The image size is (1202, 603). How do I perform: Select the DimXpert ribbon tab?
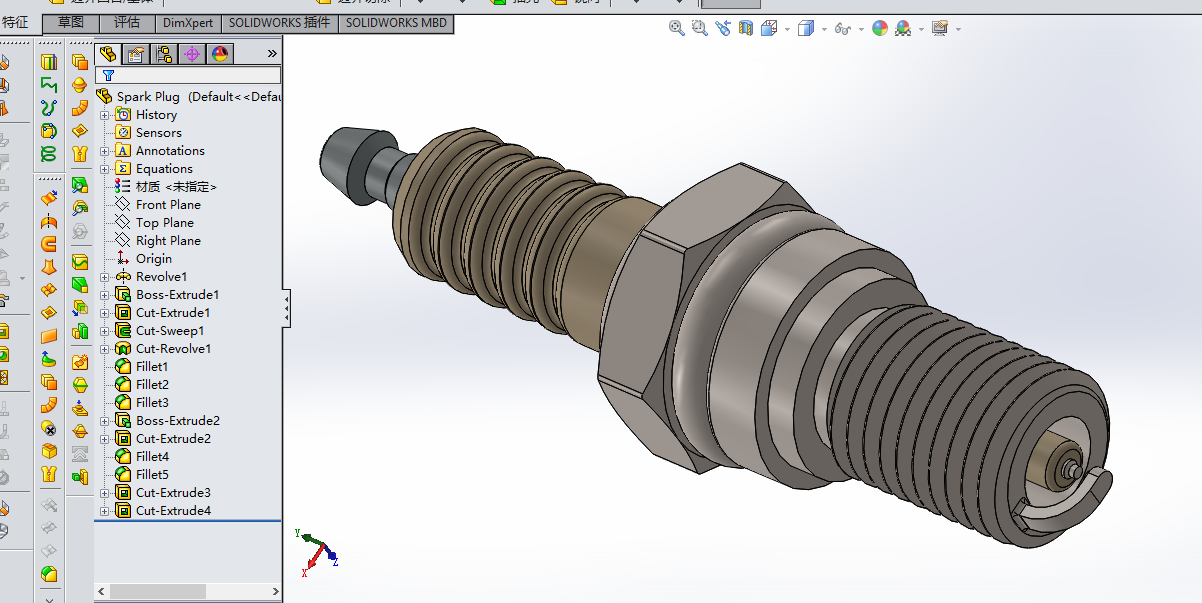[x=188, y=22]
